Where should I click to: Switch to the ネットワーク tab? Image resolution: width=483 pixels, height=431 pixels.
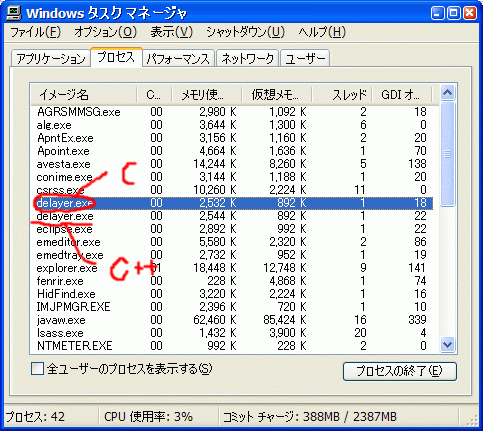click(x=247, y=59)
